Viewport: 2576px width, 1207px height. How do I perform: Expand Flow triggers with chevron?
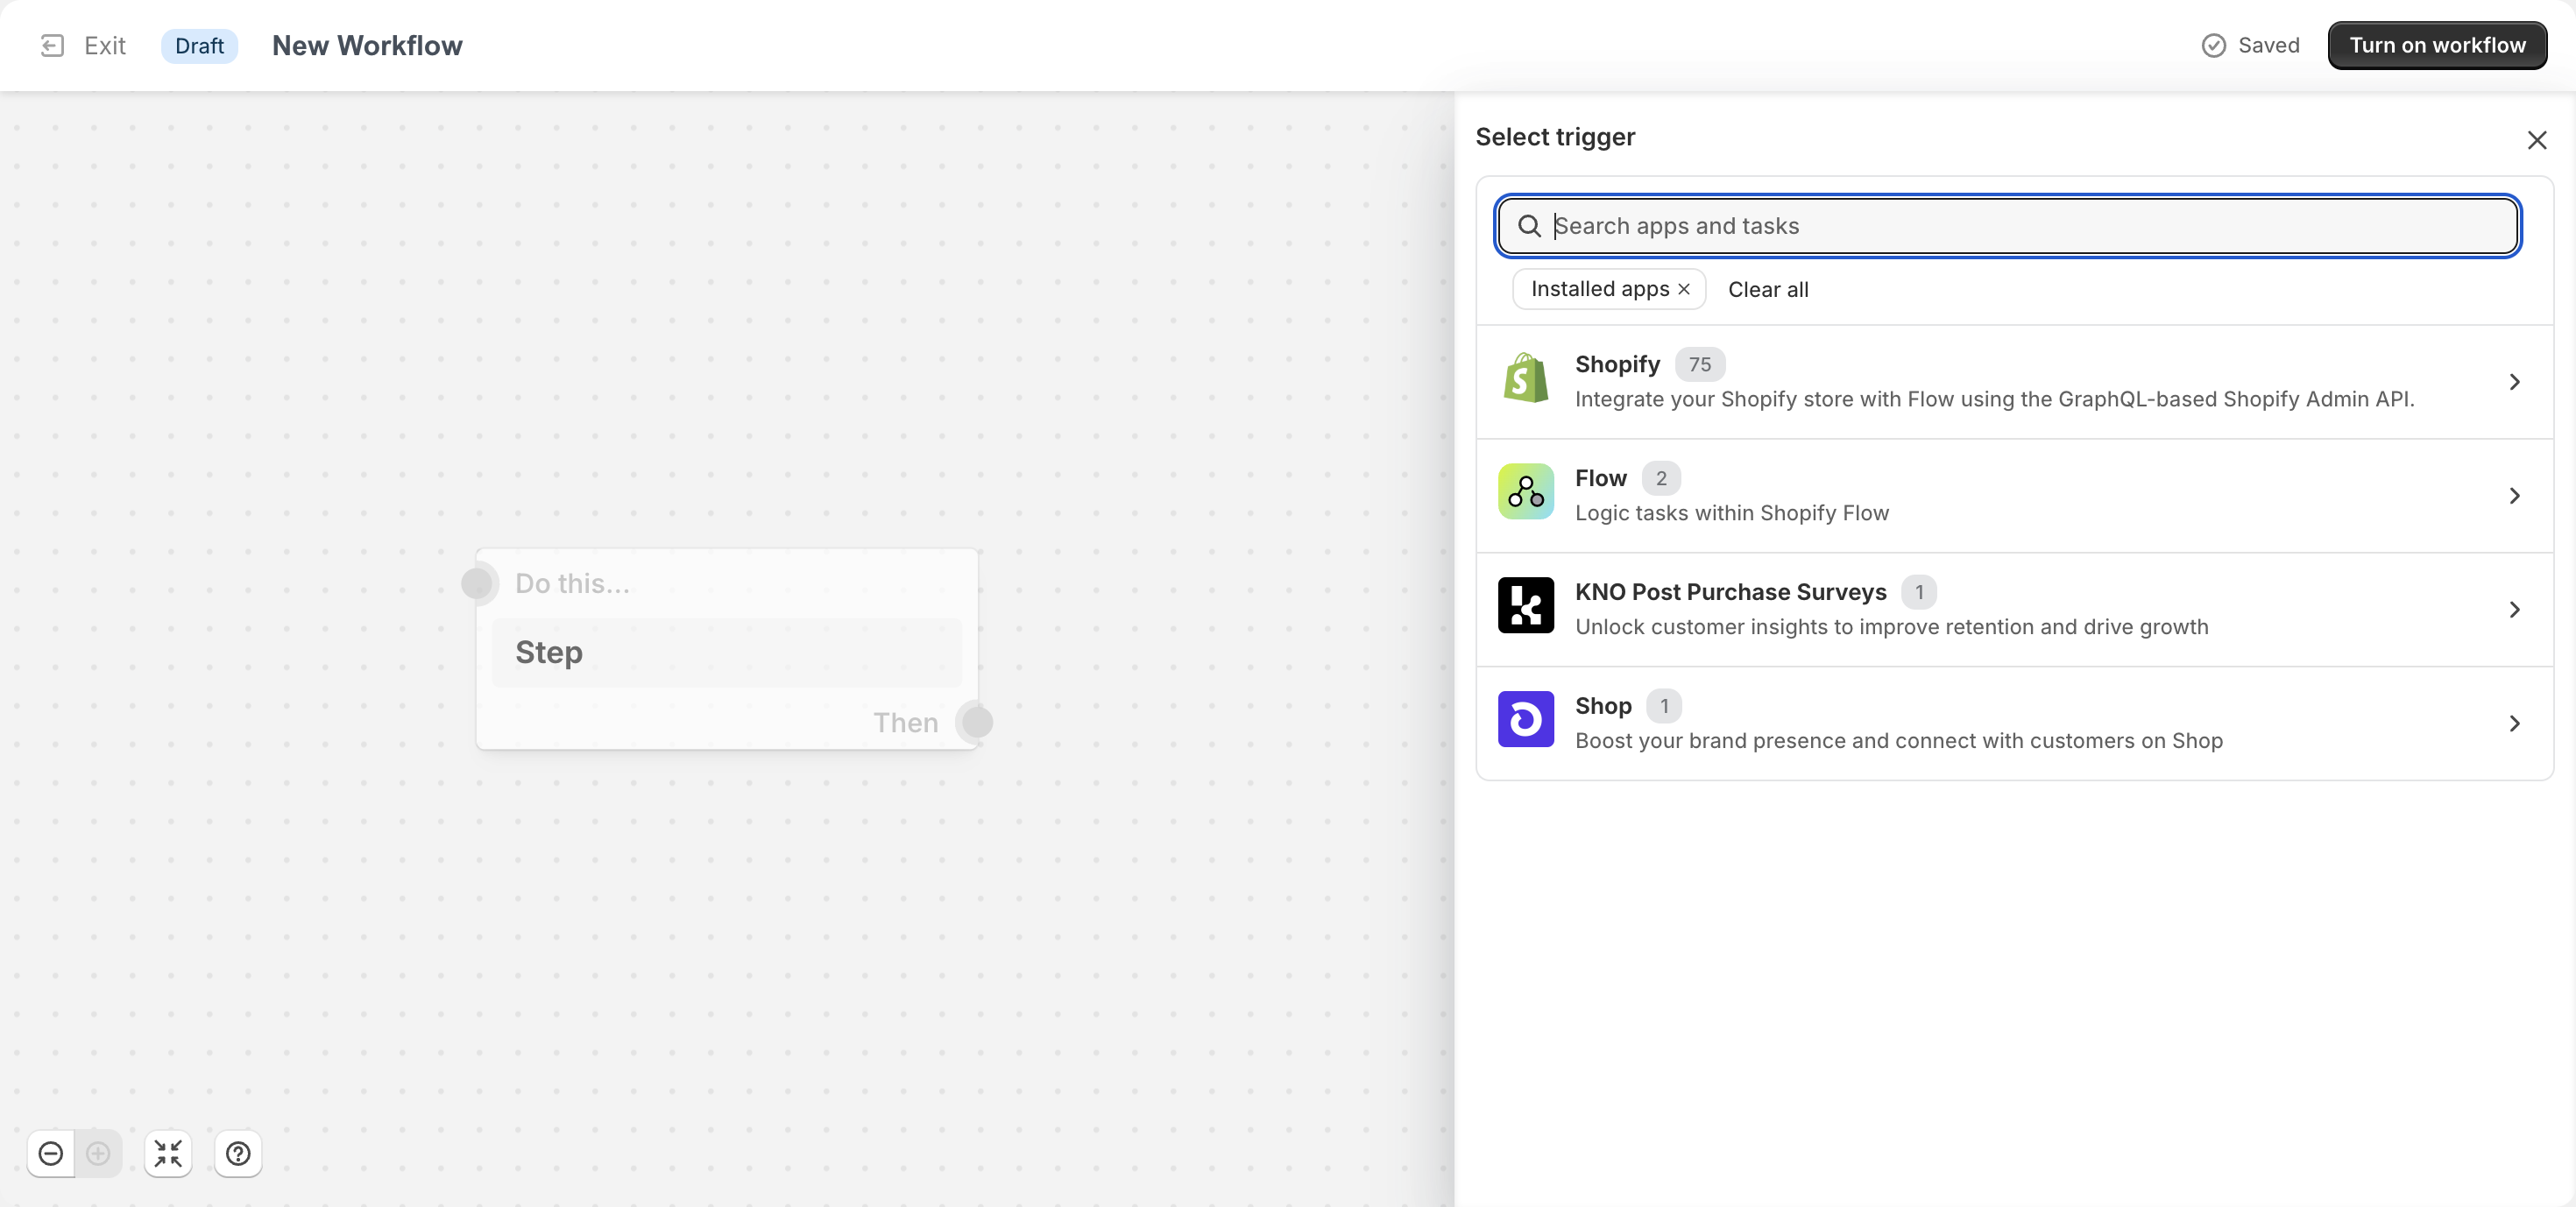point(2514,496)
